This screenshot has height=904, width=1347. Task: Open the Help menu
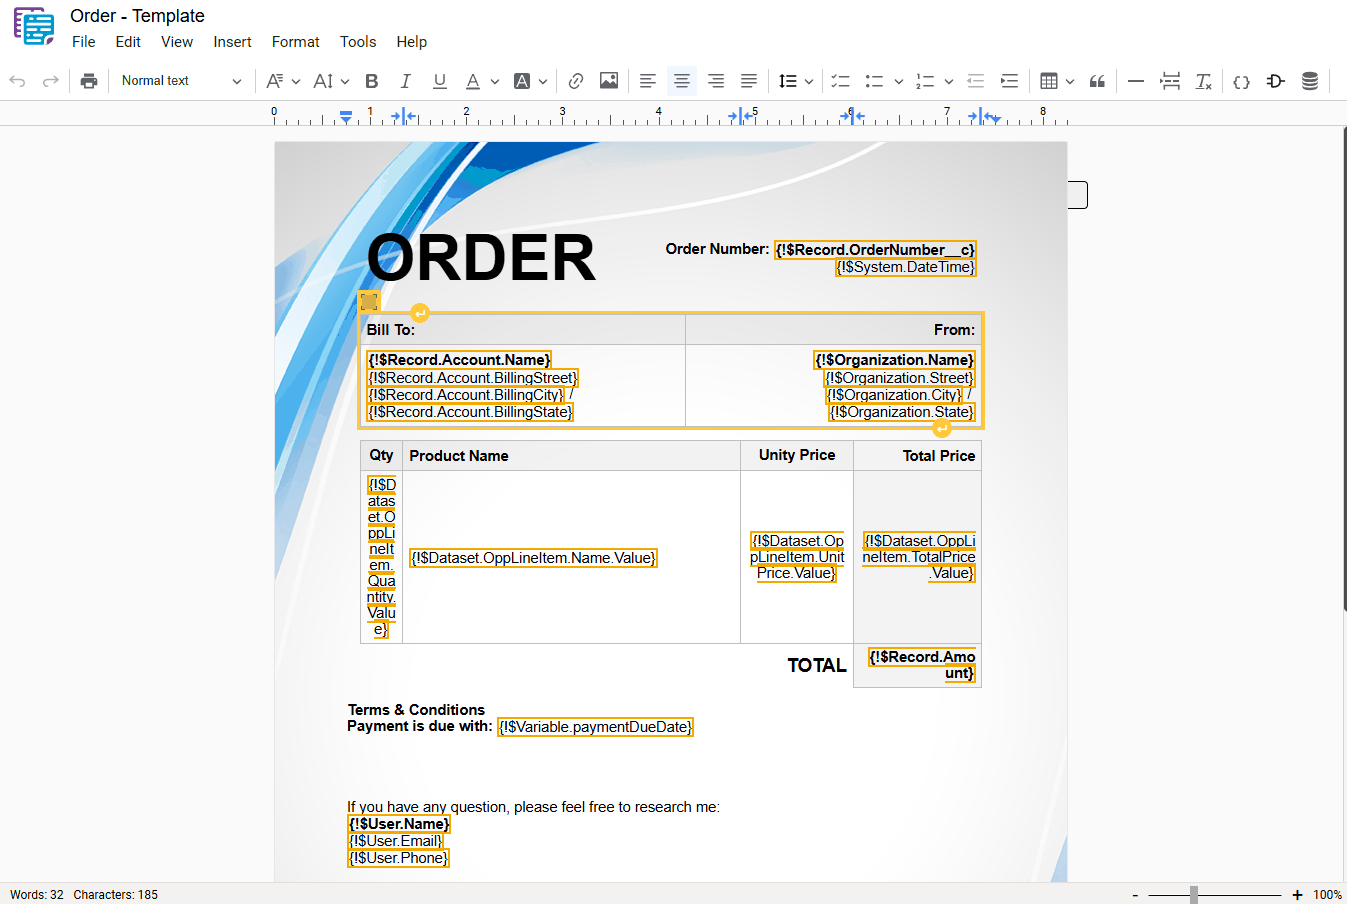(411, 42)
